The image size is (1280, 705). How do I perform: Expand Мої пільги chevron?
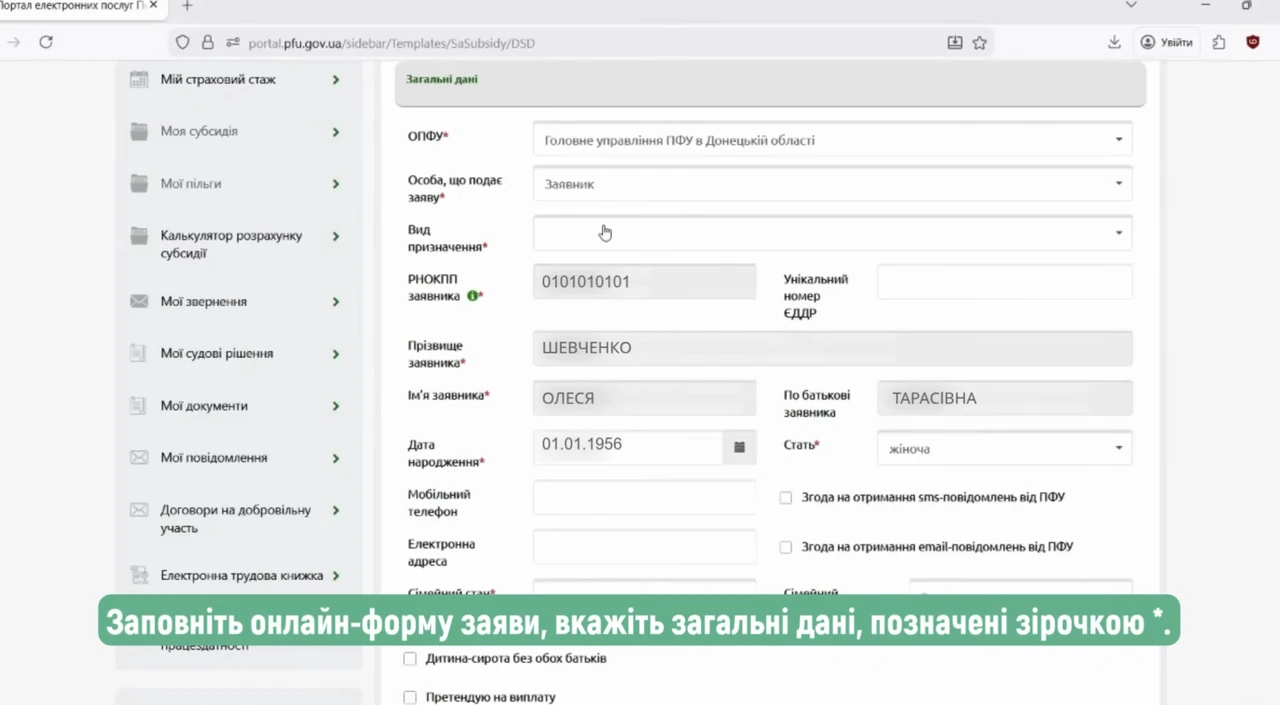coord(336,184)
